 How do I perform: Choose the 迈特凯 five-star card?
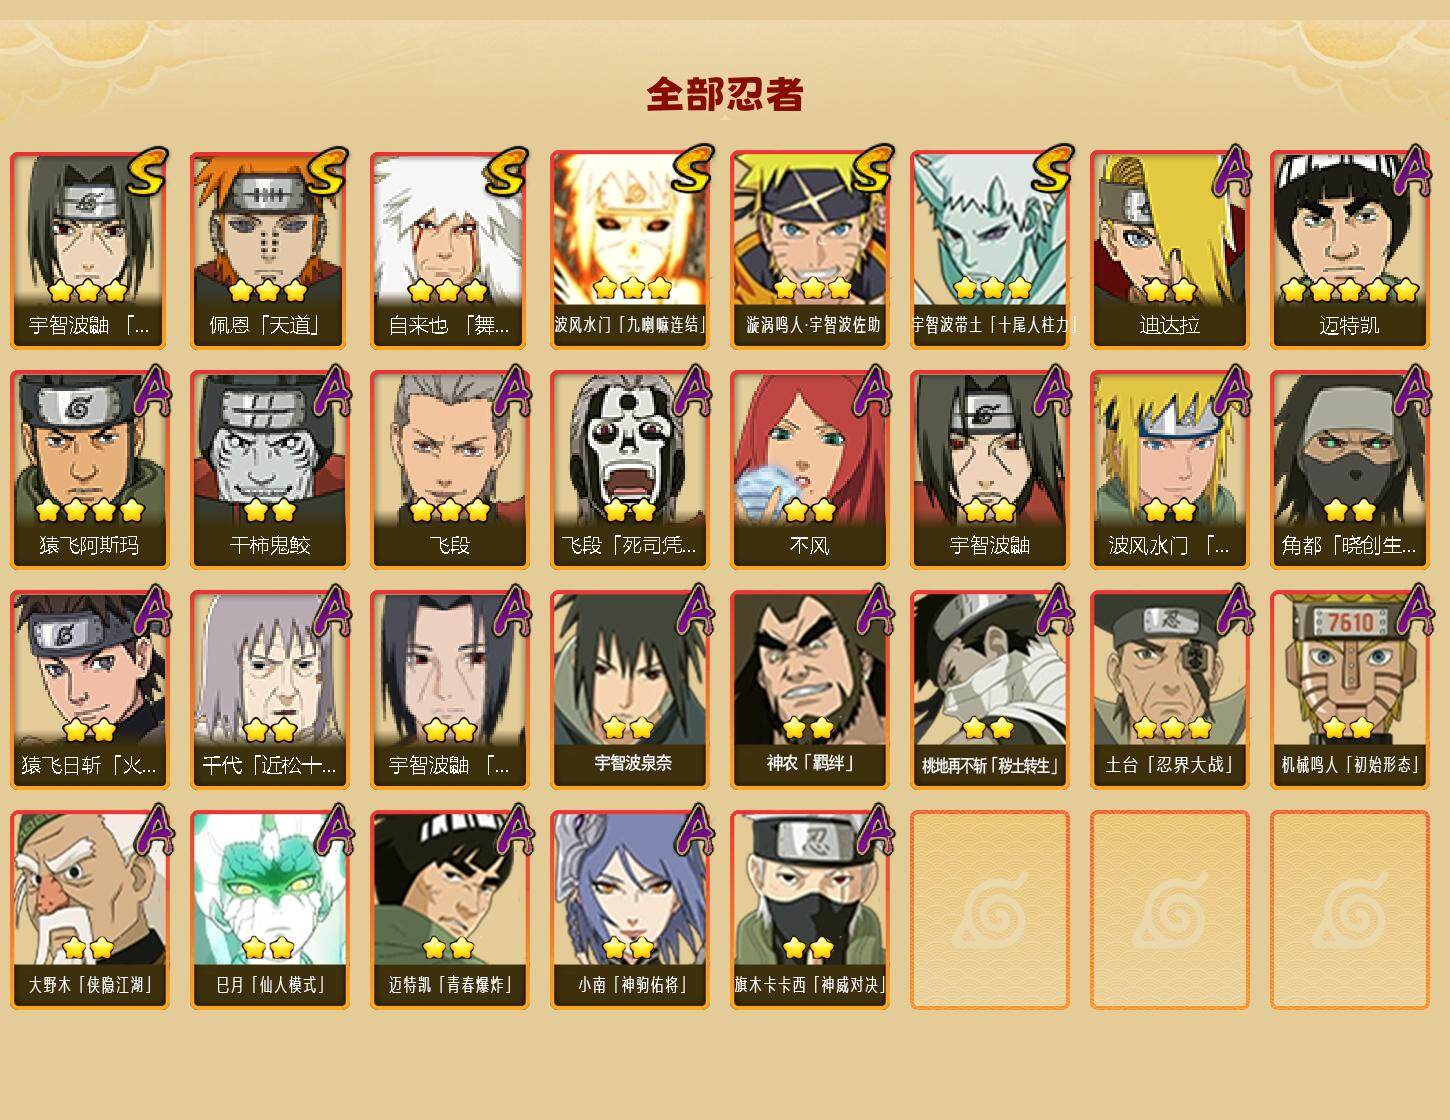[x=1349, y=250]
